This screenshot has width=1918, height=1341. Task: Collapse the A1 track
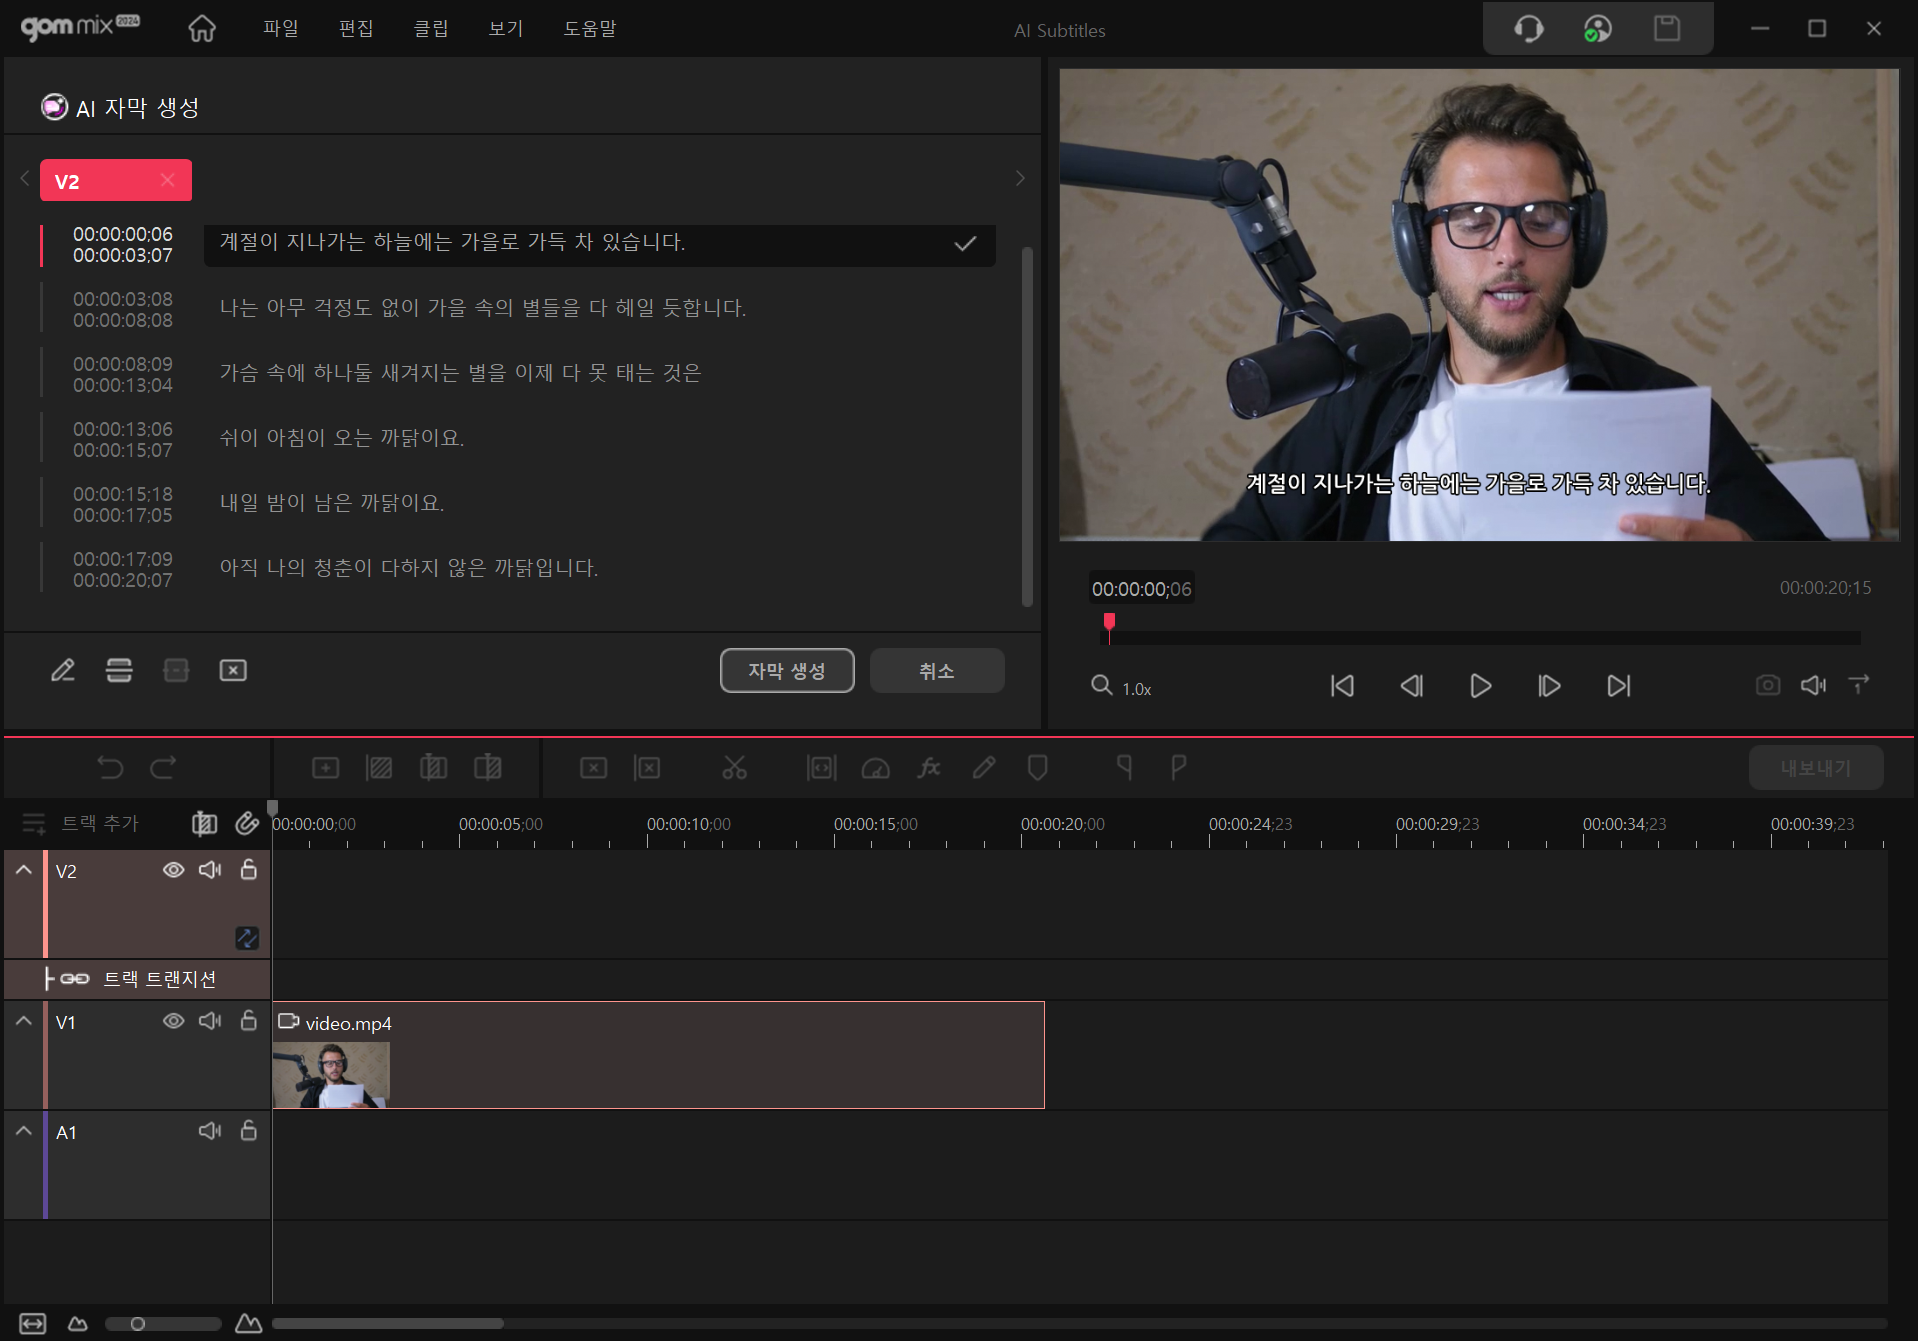click(x=24, y=1131)
